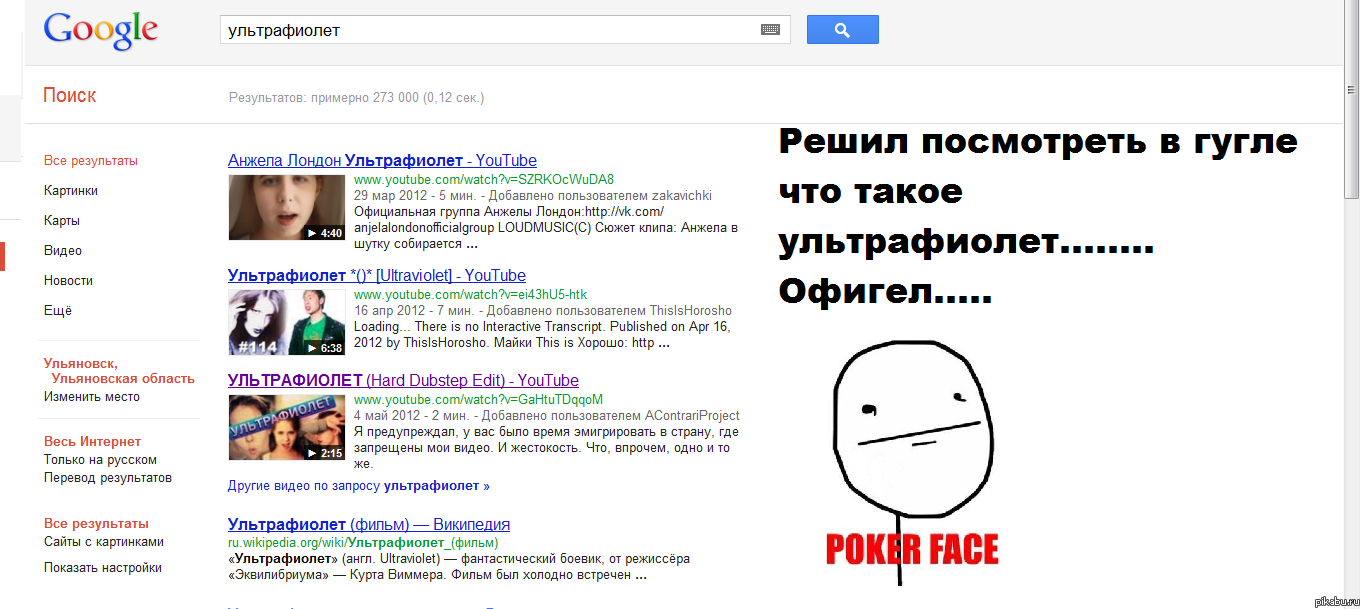Viewport: 1361px width, 609px height.
Task: Open Анжела Лондон Ультрафиолет YouTube result
Action: pyautogui.click(x=382, y=160)
